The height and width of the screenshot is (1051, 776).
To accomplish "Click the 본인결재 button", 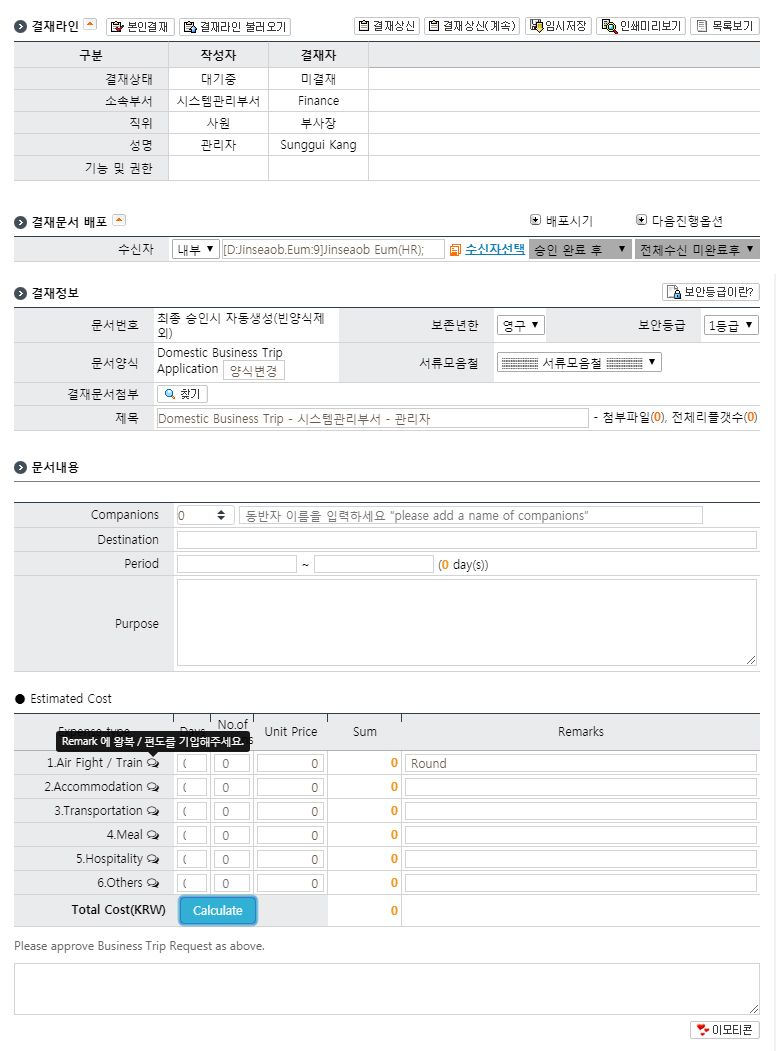I will click(x=140, y=27).
